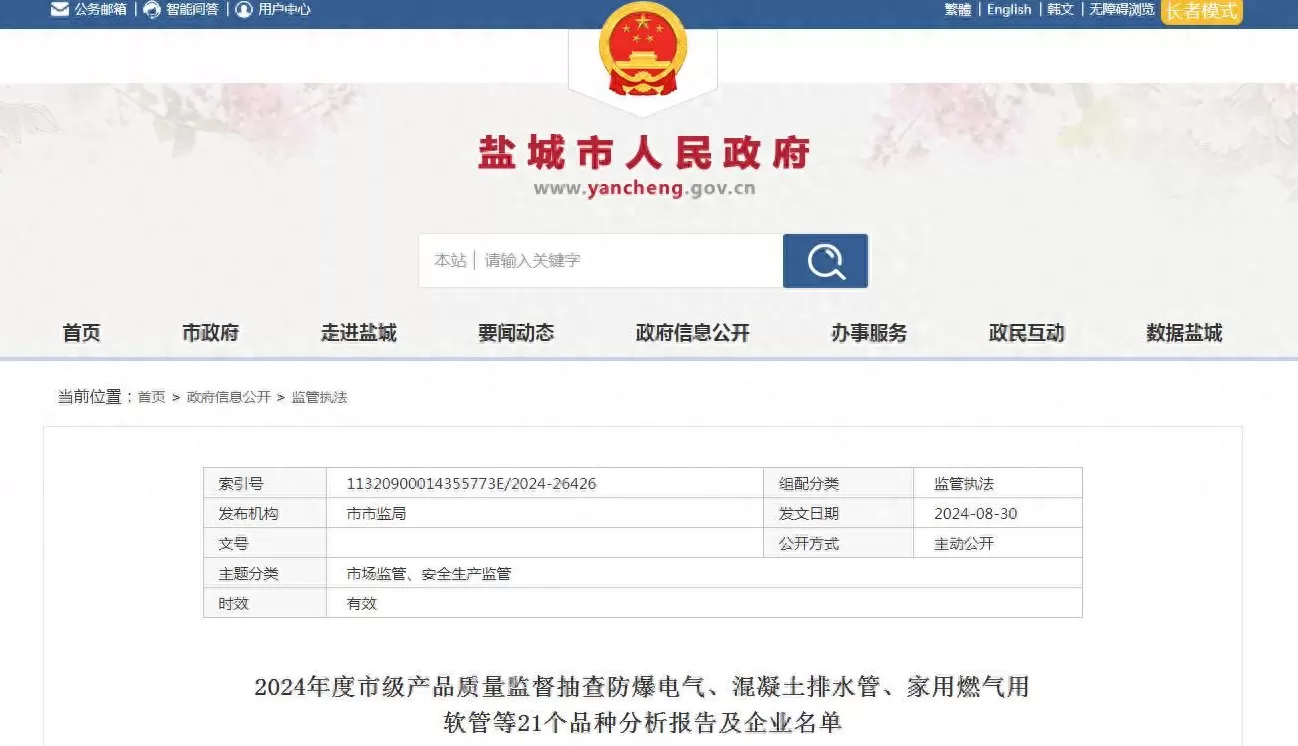Open 数据盐城 data section

(1184, 333)
